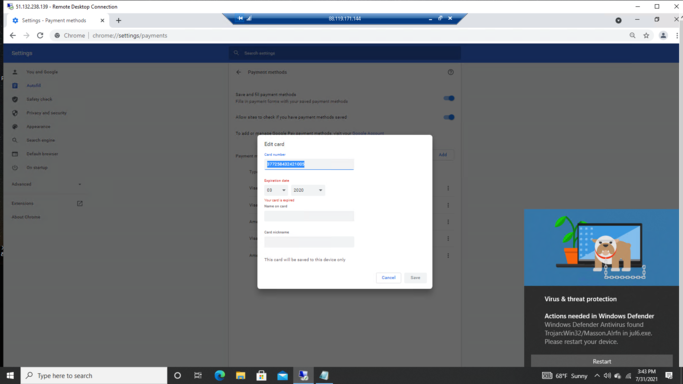Click the Chrome recording indicator icon
683x384 pixels.
point(618,20)
